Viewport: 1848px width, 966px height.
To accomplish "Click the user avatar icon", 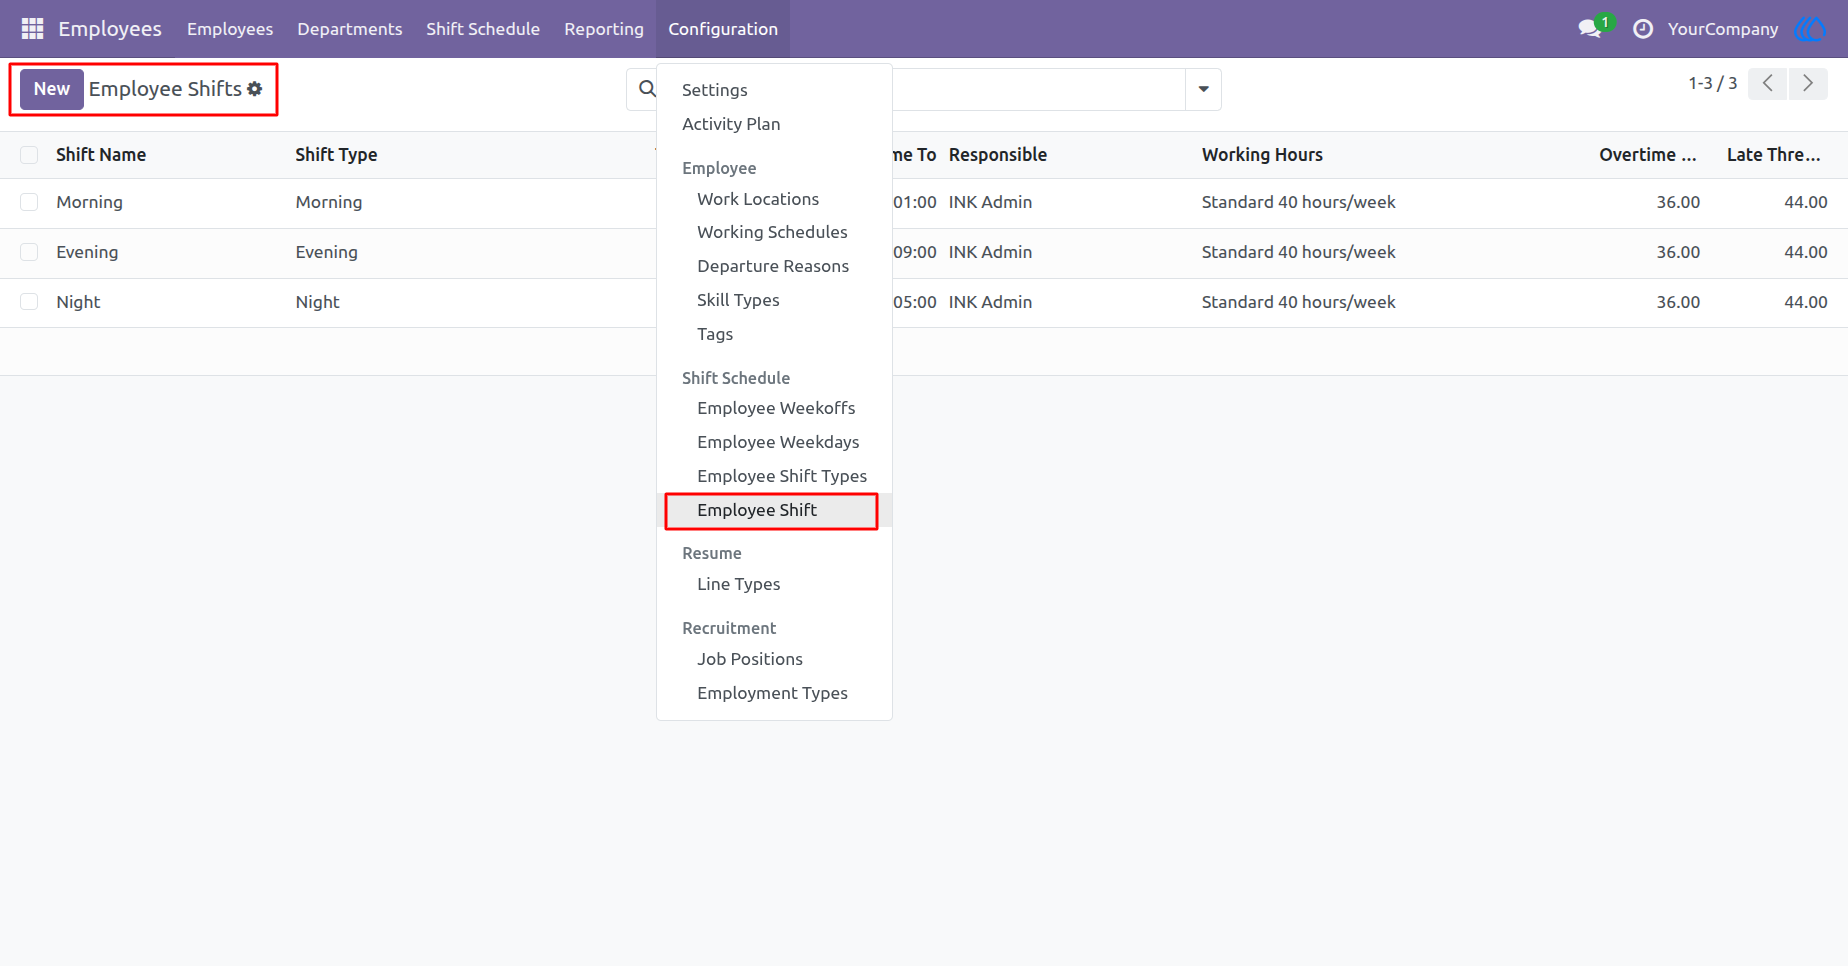I will [1810, 29].
